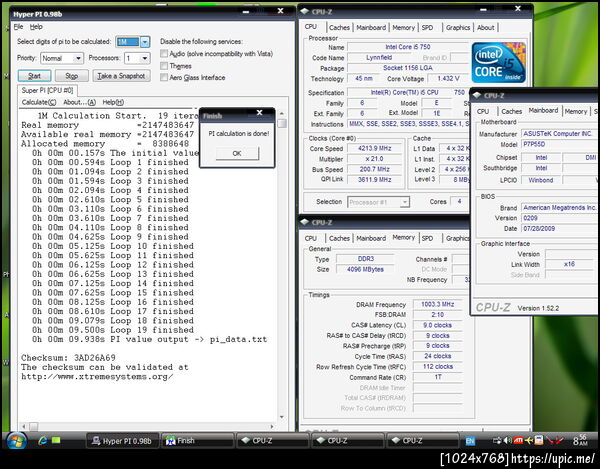Enable the Audio service disable checkbox
600x469 pixels.
(x=164, y=54)
